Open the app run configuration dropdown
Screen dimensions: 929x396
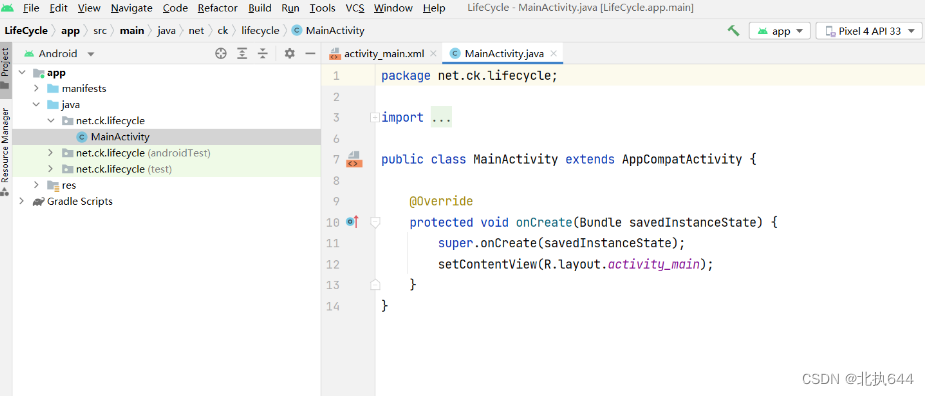(x=779, y=31)
